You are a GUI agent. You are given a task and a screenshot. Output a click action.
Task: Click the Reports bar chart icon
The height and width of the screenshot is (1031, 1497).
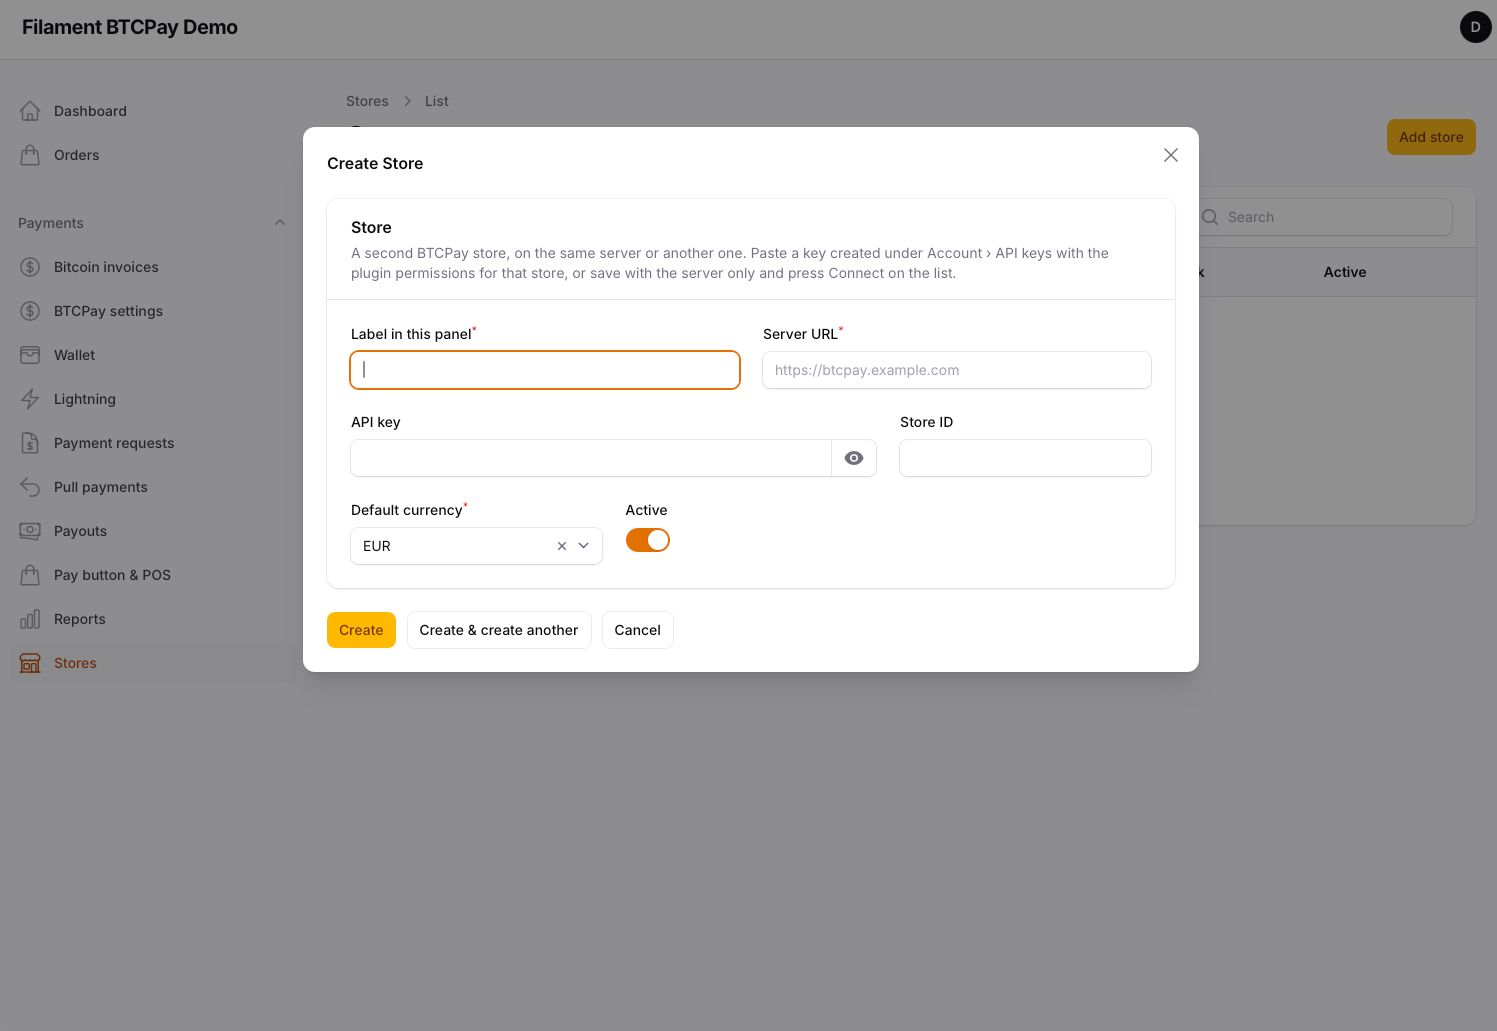[30, 619]
